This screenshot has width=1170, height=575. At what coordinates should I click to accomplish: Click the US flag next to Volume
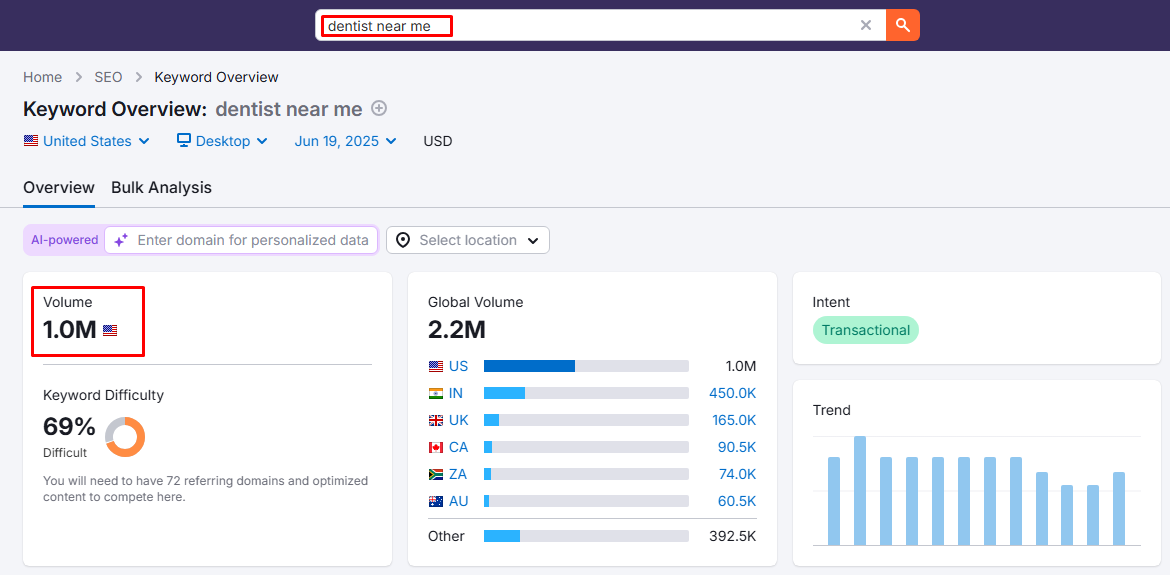(x=110, y=330)
